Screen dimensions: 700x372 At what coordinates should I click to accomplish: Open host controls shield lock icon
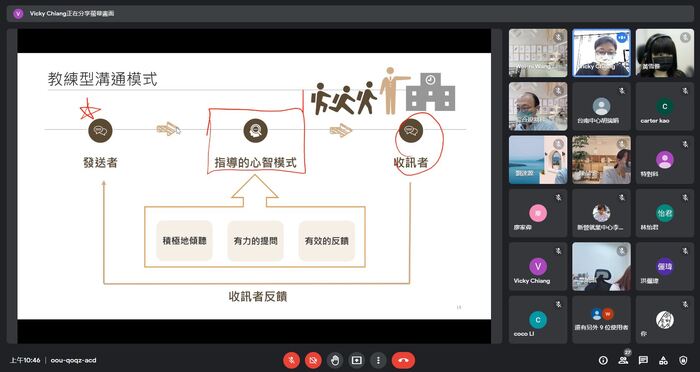tap(683, 360)
